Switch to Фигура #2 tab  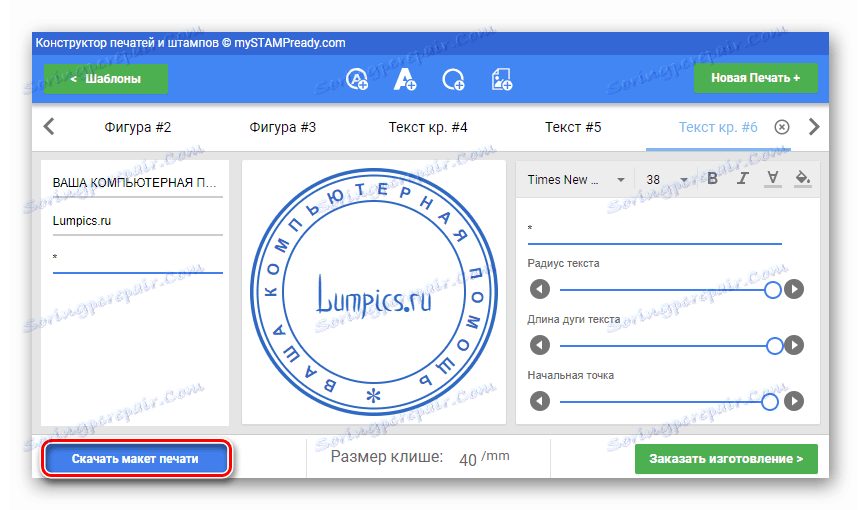coord(138,127)
